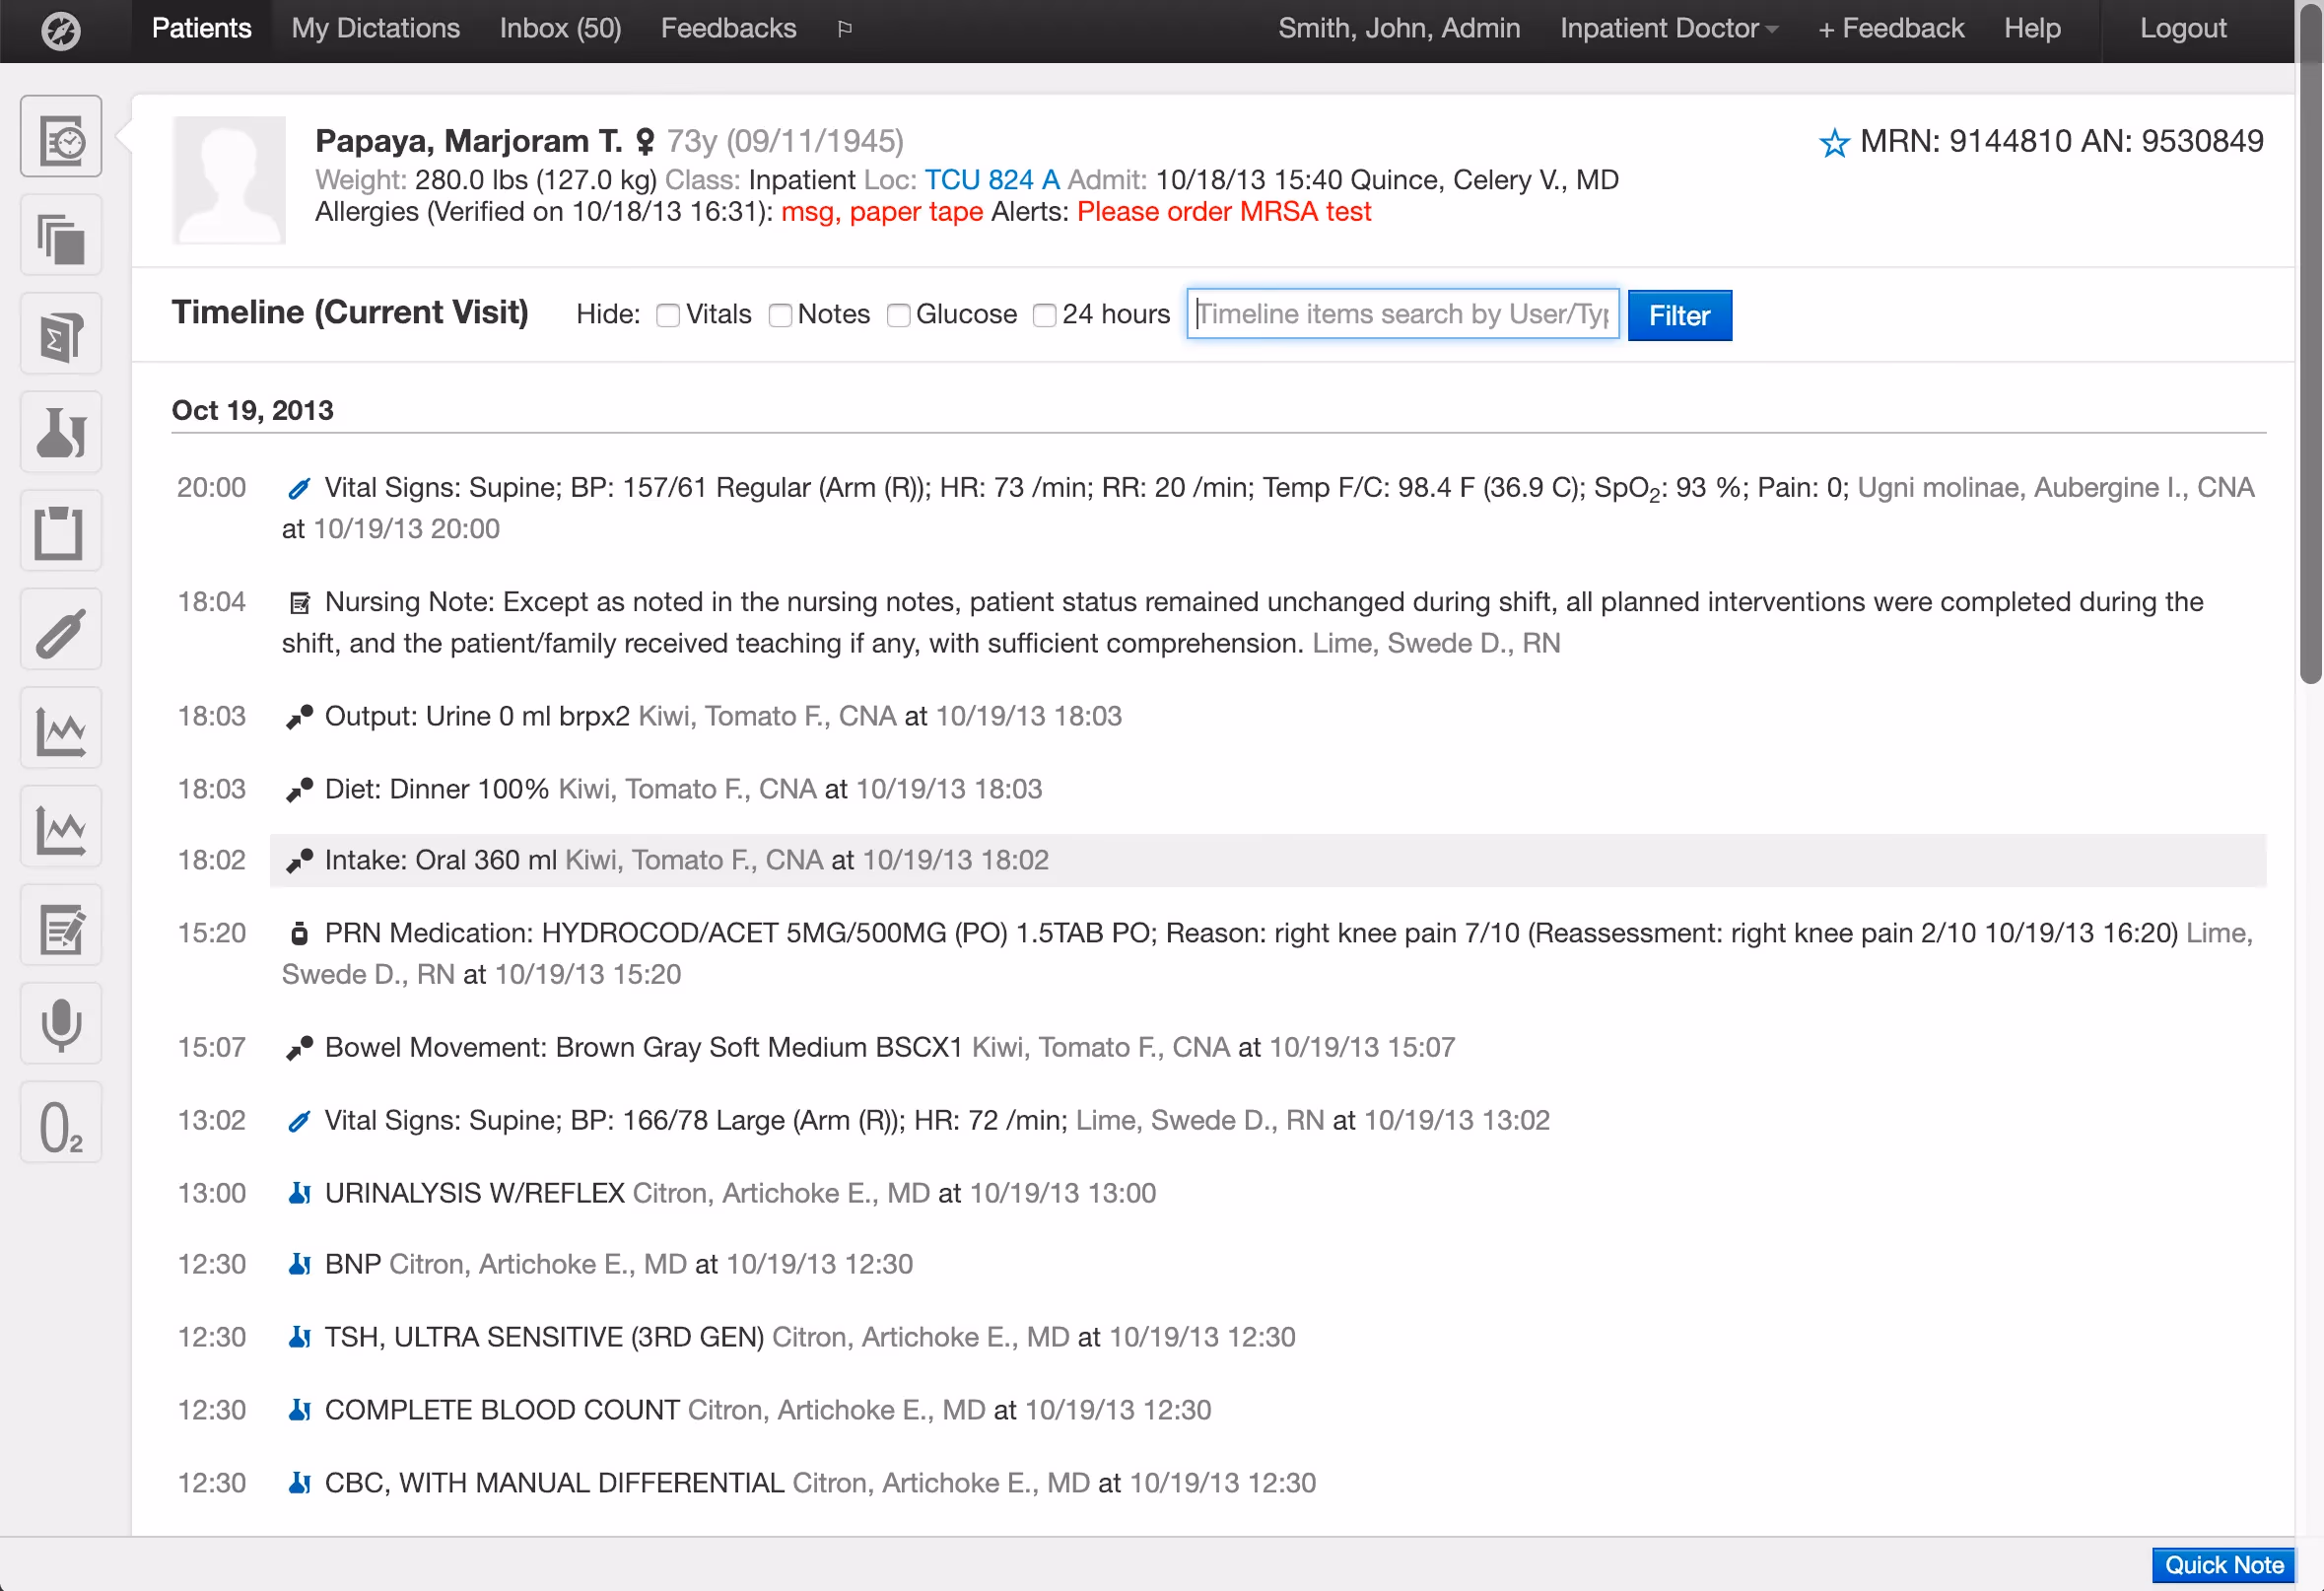Enable the Vitals hide checkbox
The image size is (2324, 1591).
668,315
